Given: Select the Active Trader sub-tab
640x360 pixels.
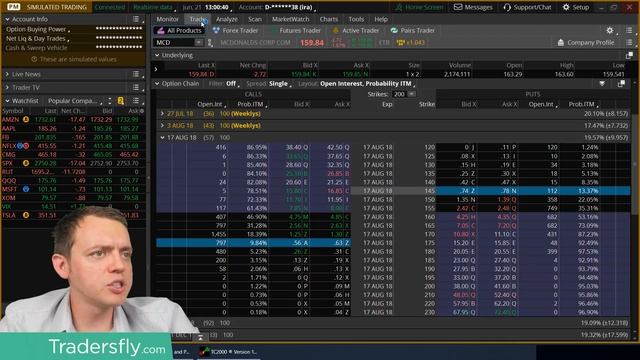Looking at the screenshot, I should 356,31.
